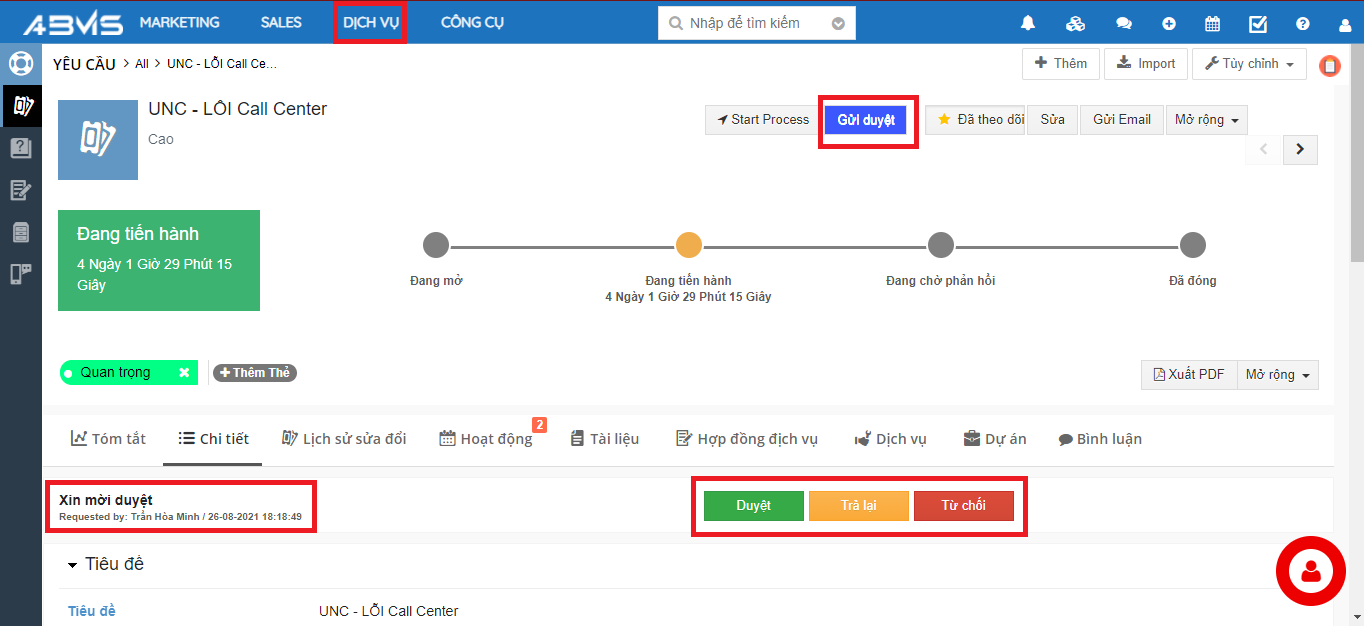This screenshot has height=626, width=1364.
Task: Open the help question mark icon
Action: (x=1302, y=24)
